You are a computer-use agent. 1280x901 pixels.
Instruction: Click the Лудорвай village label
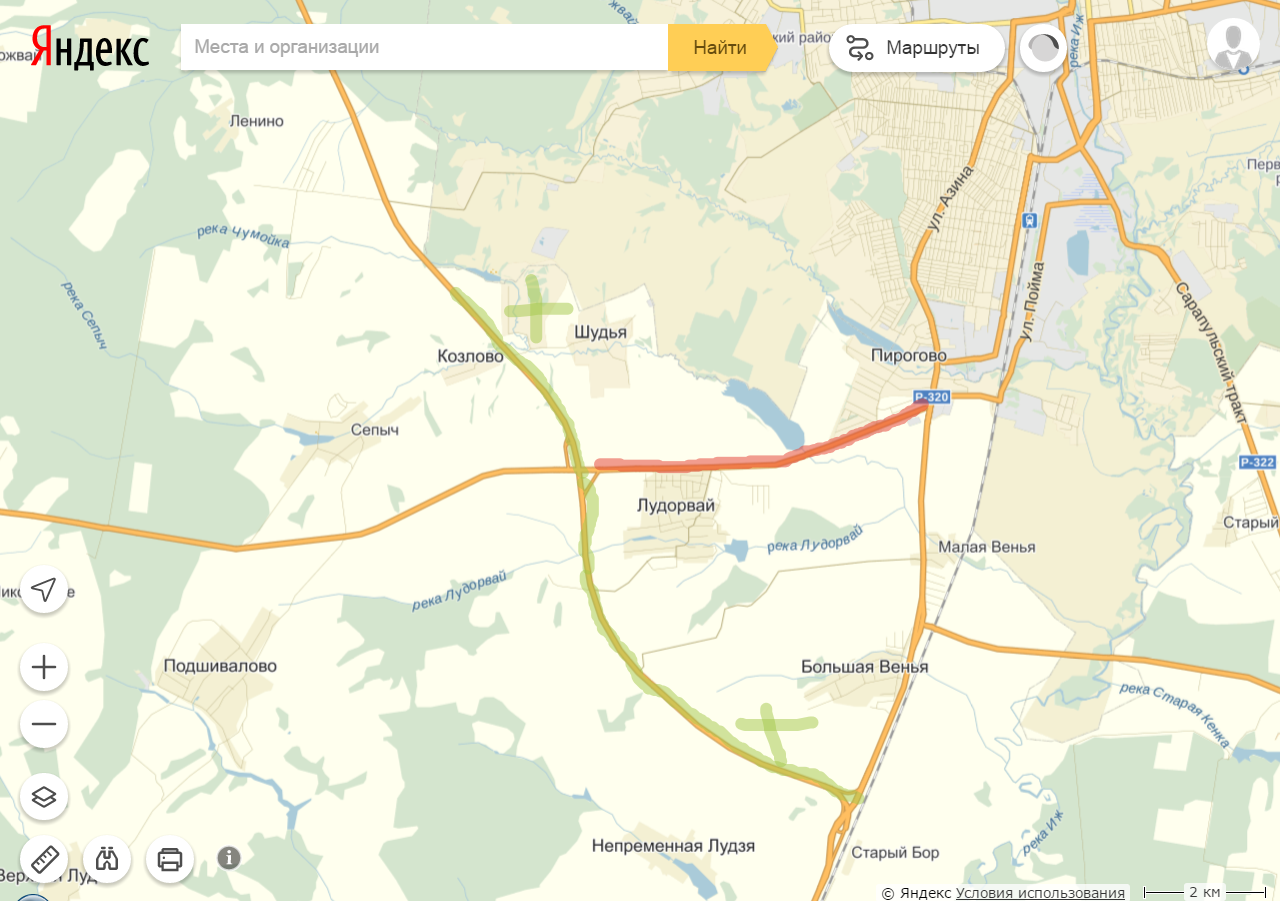click(x=676, y=506)
